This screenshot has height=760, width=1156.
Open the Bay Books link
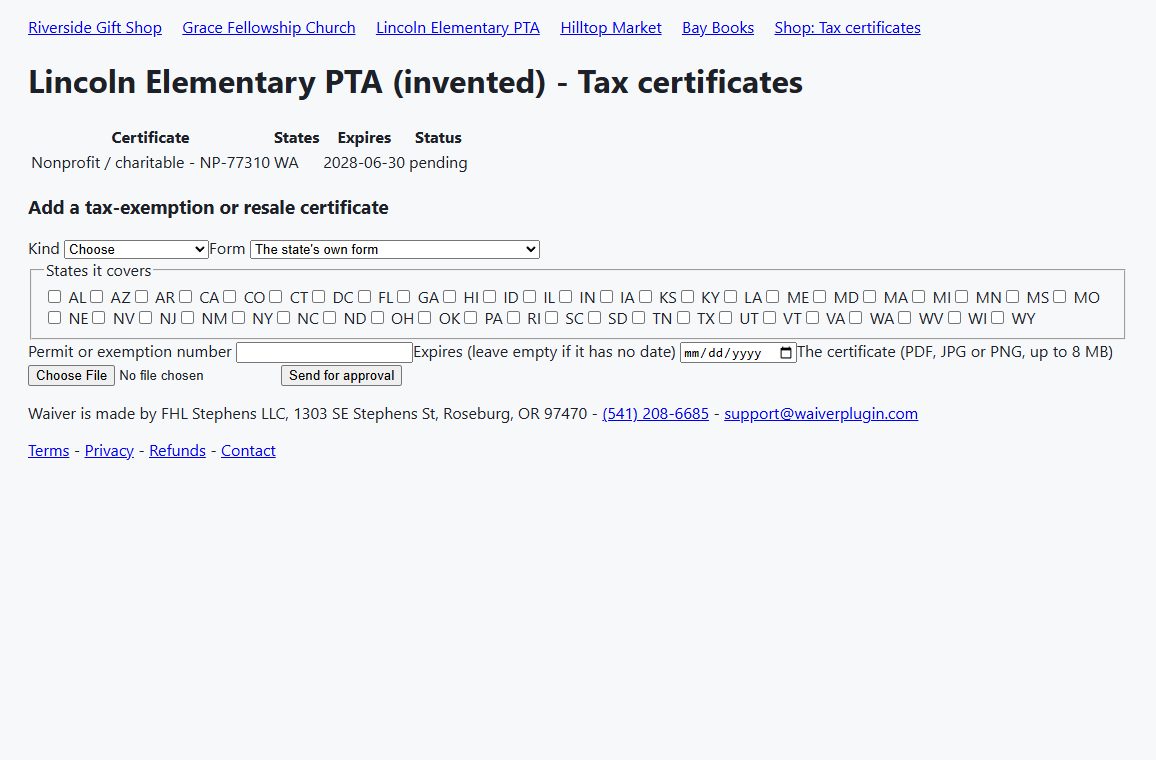pos(718,28)
